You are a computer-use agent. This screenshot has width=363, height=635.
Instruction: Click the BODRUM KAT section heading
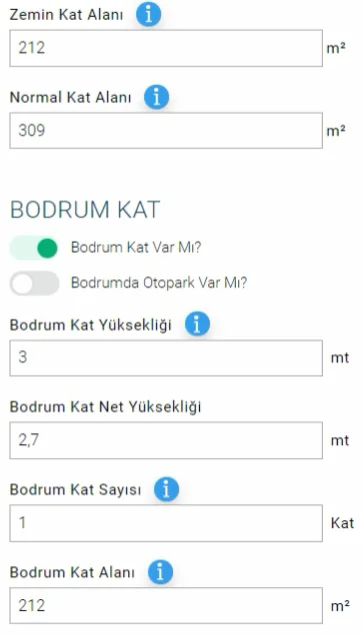coord(85,210)
